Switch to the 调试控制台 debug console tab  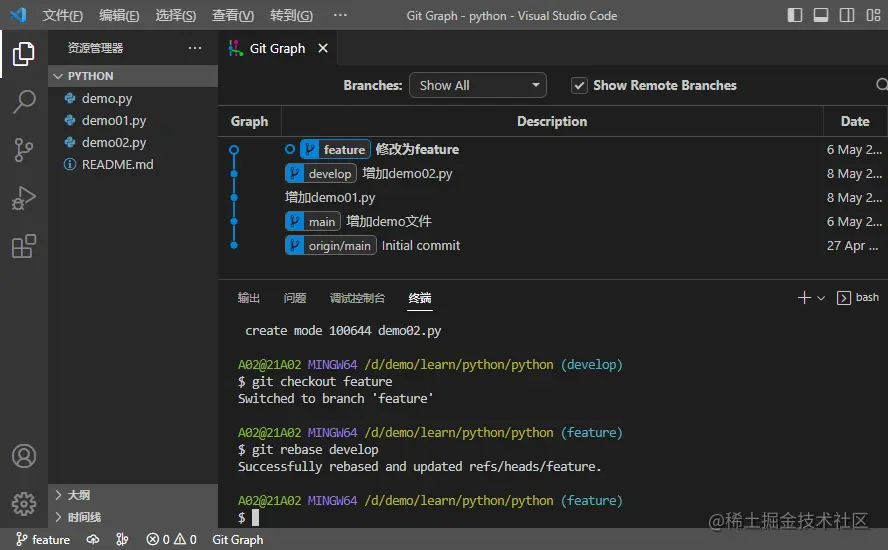[357, 298]
